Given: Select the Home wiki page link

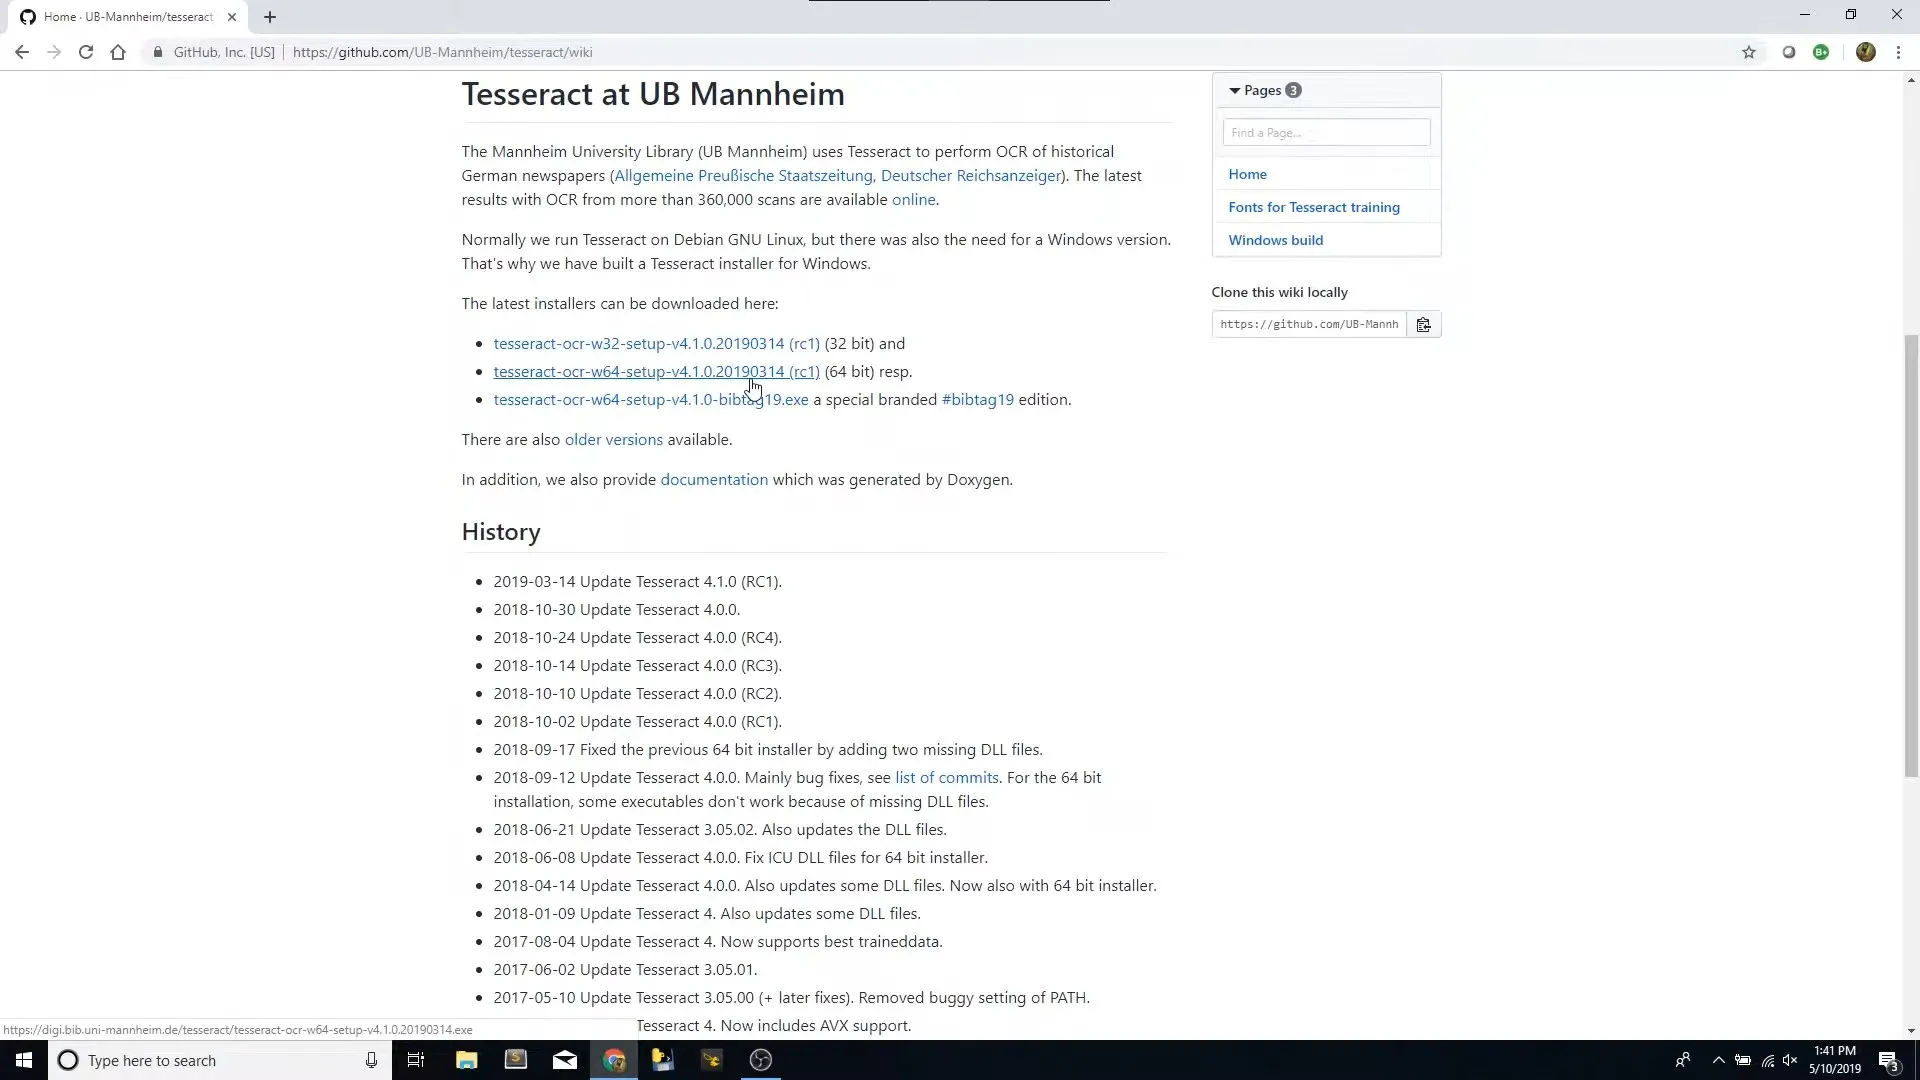Looking at the screenshot, I should (x=1247, y=173).
